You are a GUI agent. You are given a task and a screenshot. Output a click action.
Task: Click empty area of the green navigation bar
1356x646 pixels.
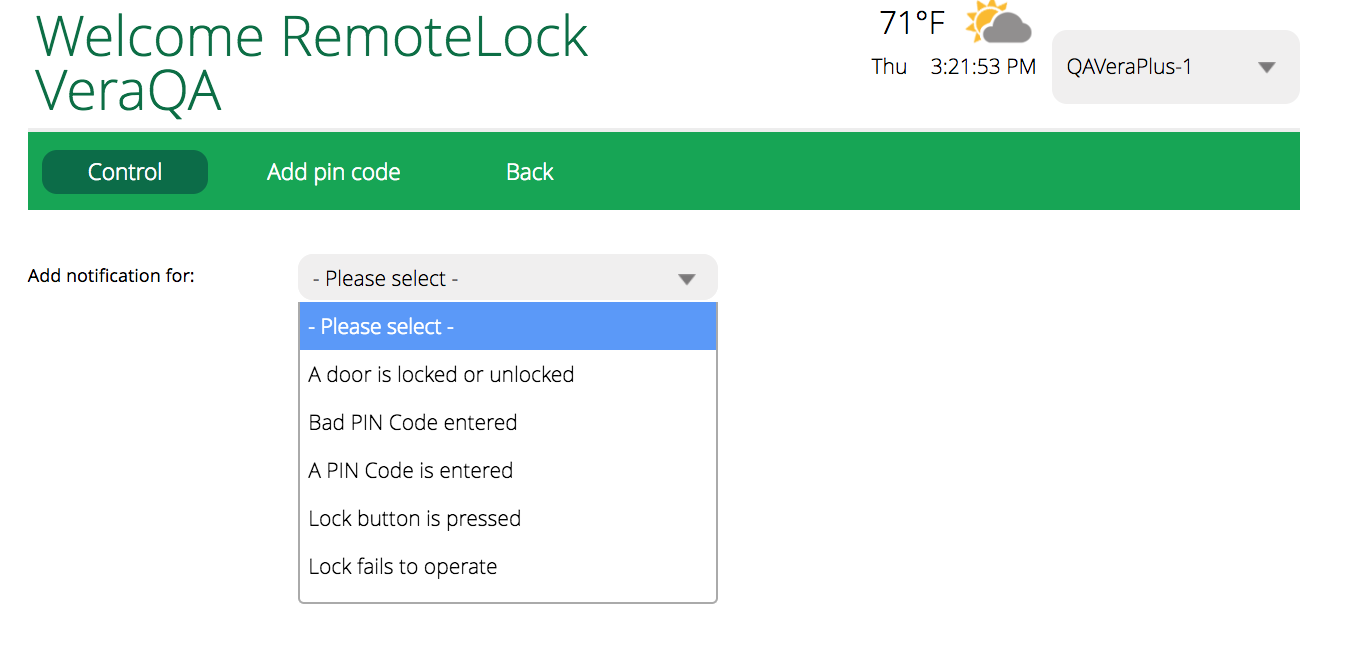(x=900, y=172)
